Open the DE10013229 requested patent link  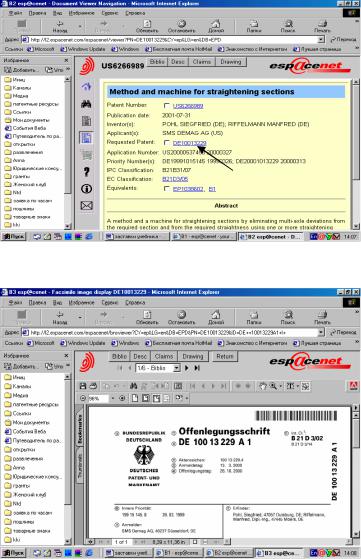[189, 143]
